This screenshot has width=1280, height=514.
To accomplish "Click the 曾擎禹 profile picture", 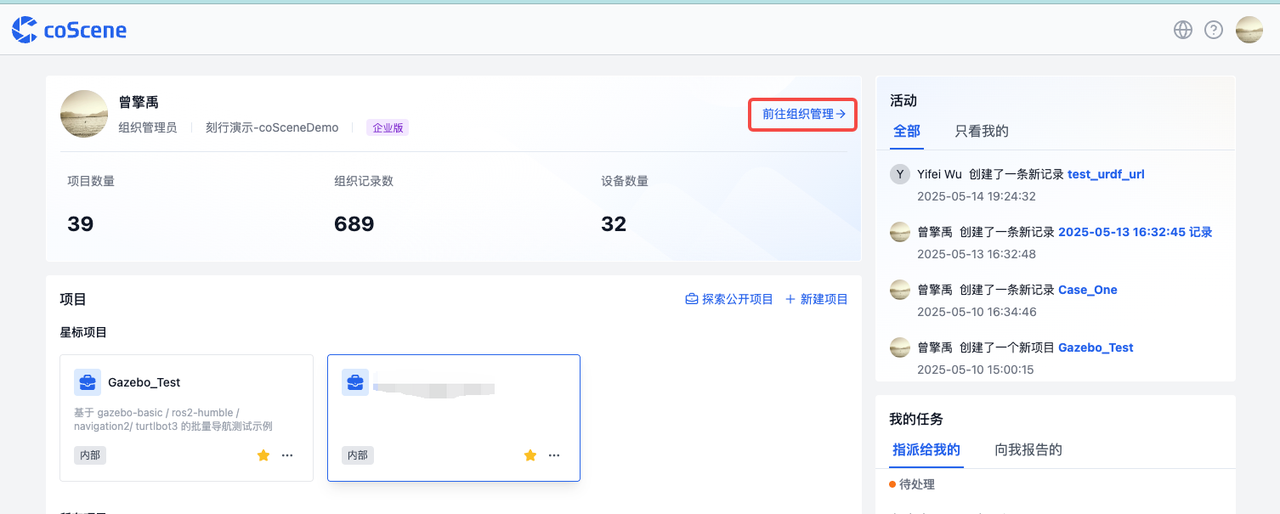I will [84, 114].
